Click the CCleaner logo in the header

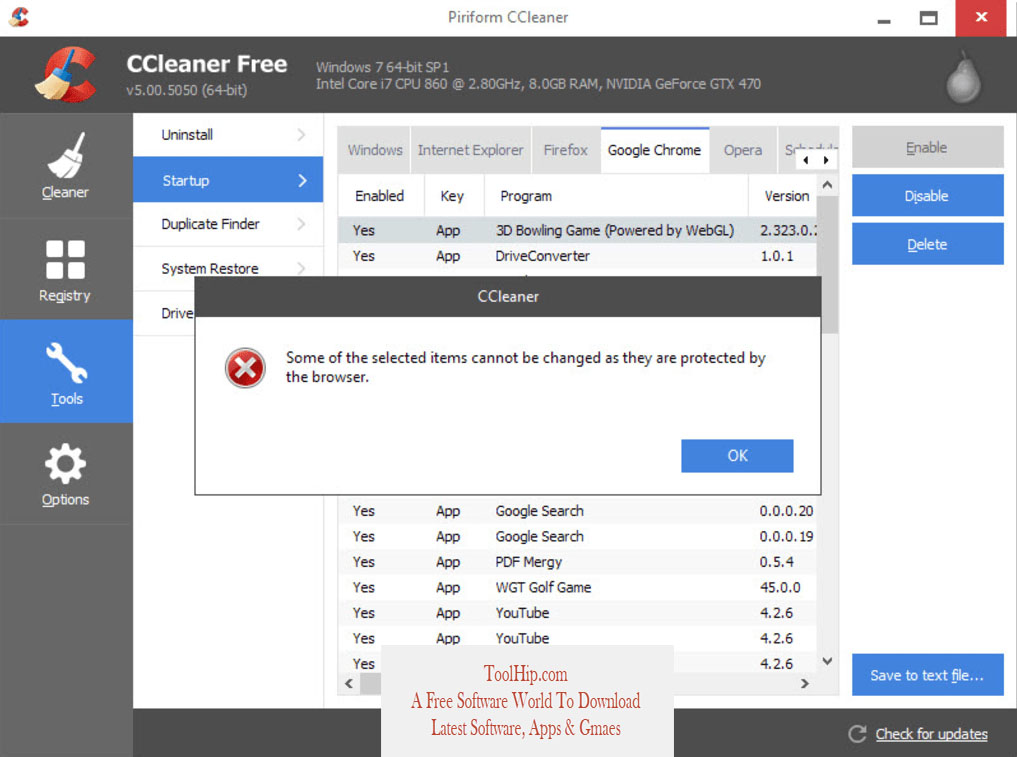pyautogui.click(x=65, y=74)
